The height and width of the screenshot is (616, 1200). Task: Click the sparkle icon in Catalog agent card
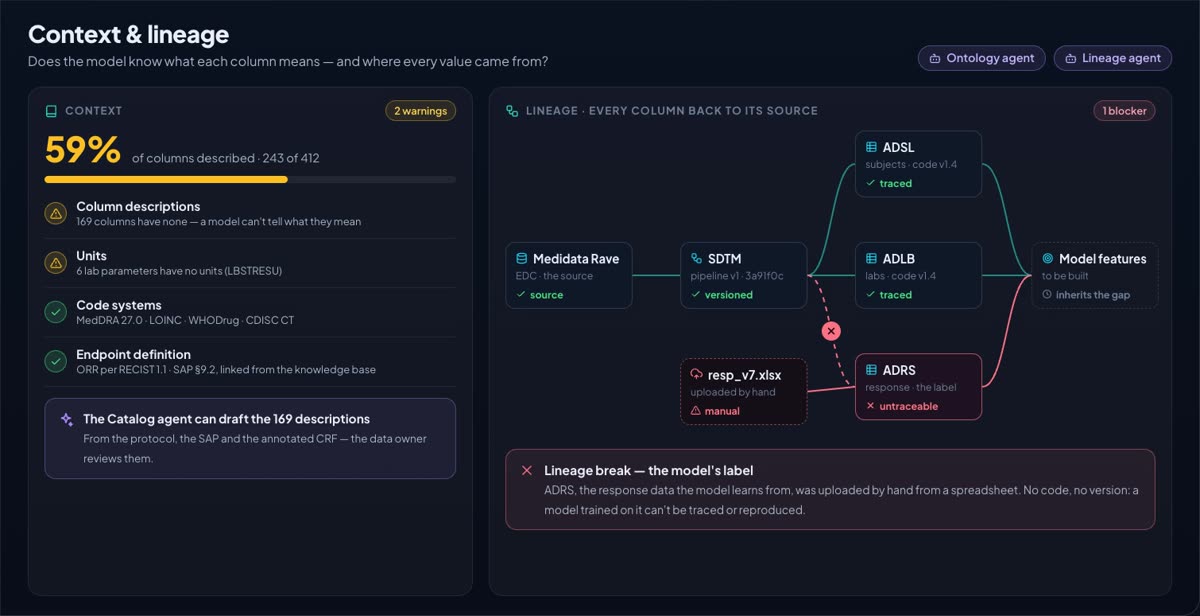[x=67, y=420]
